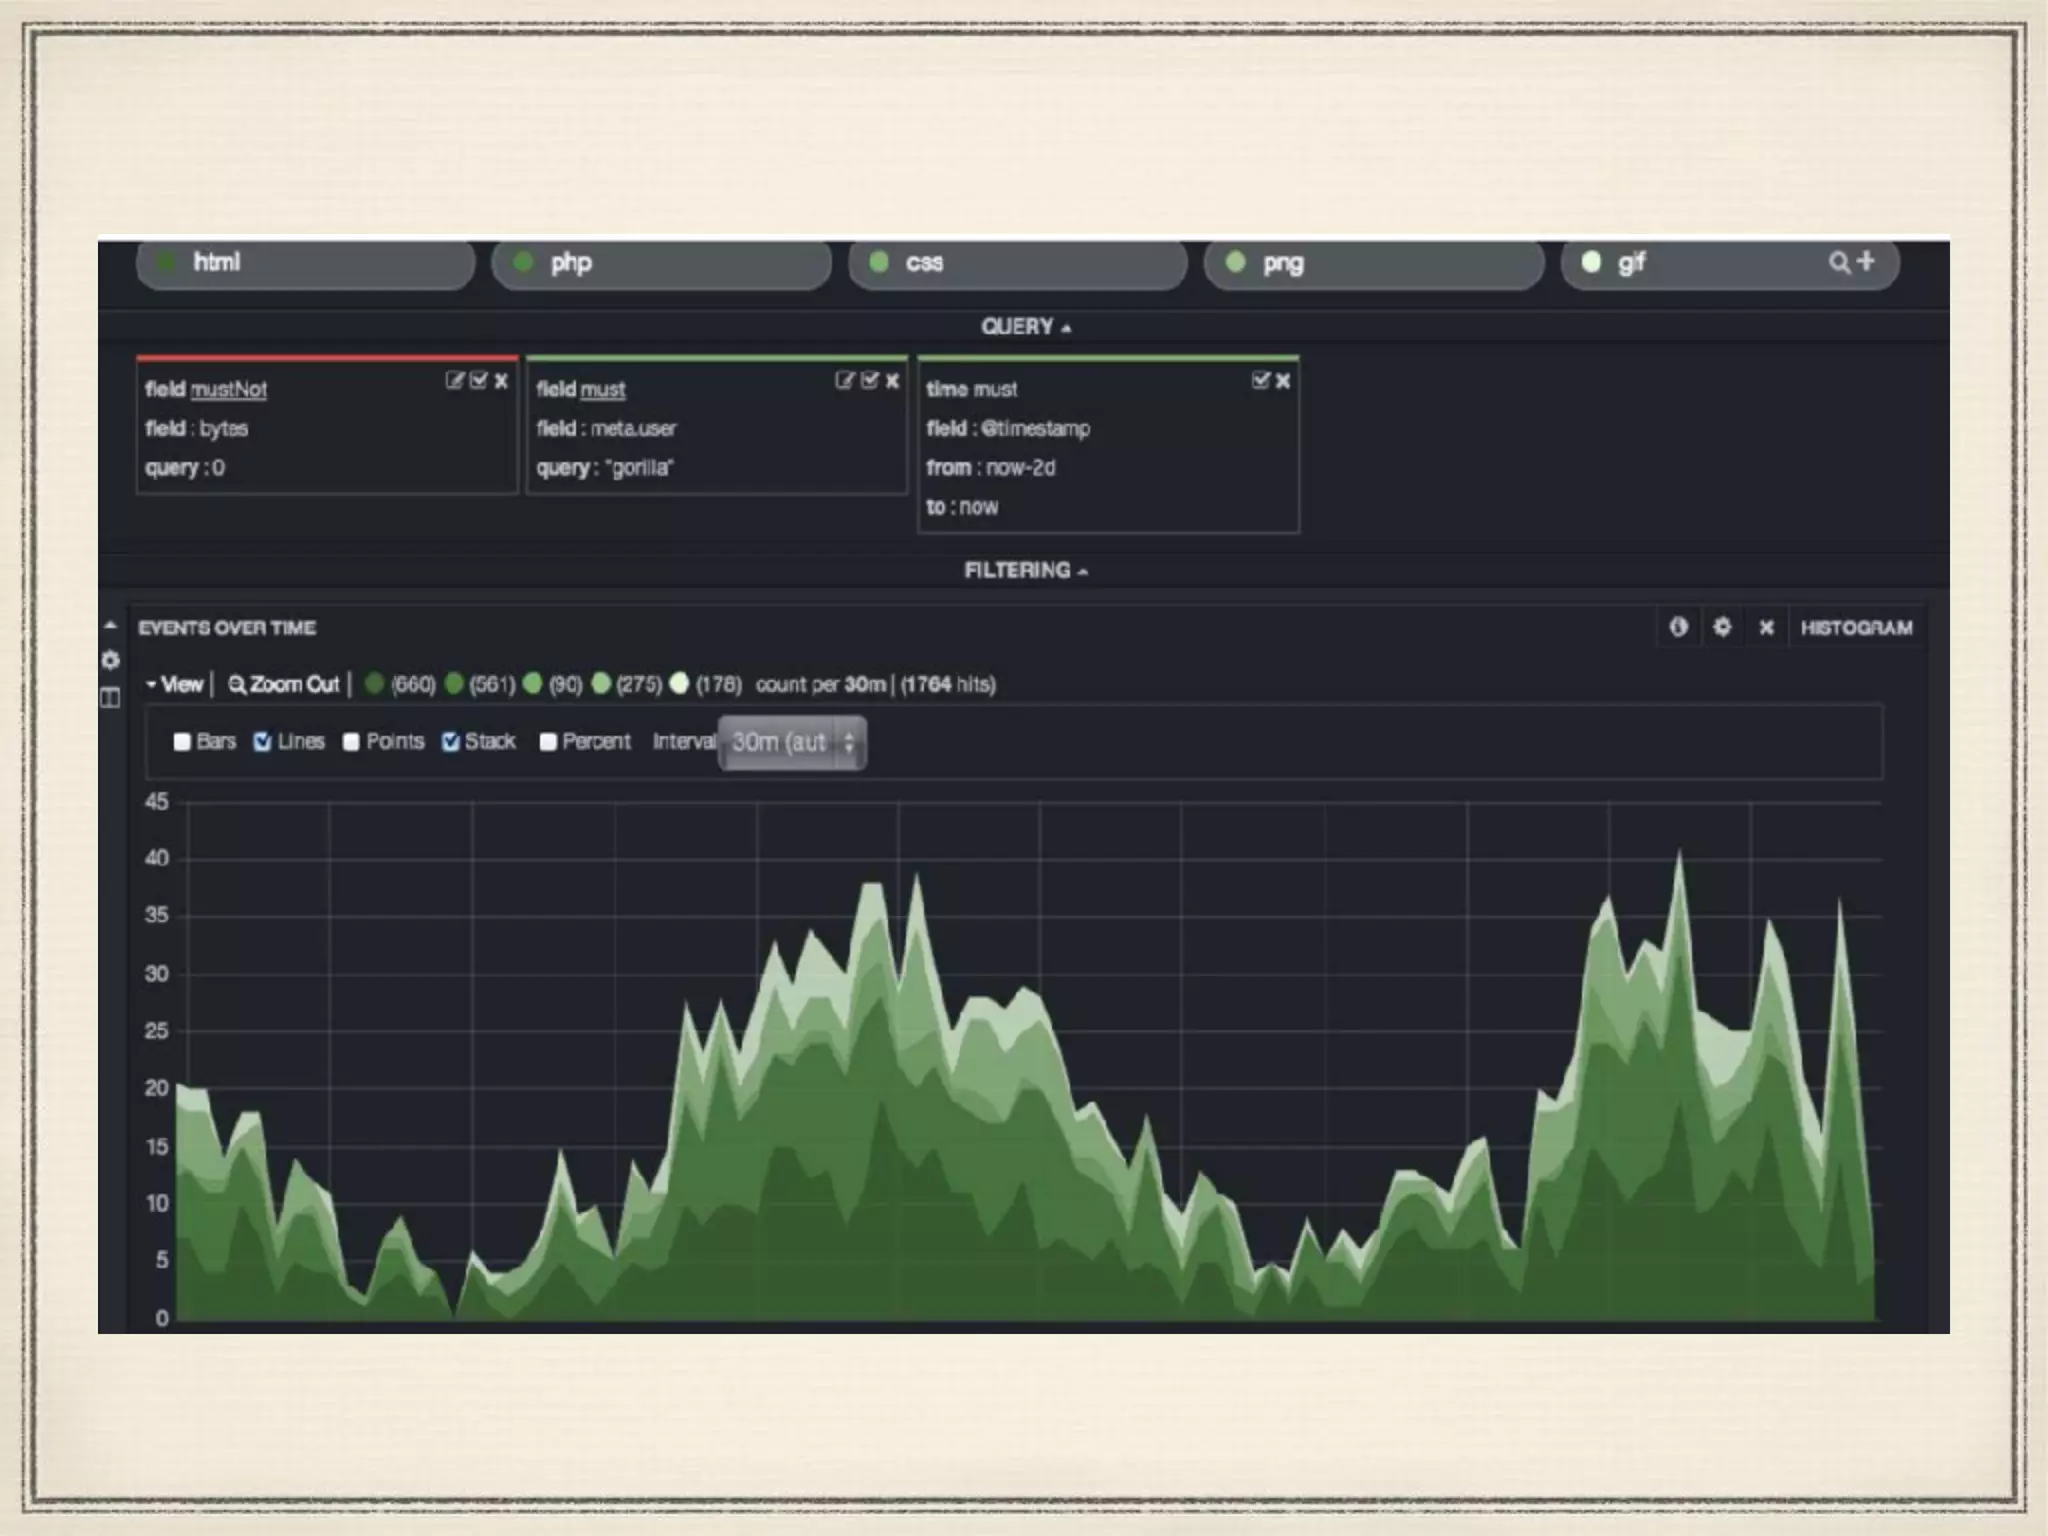Viewport: 2048px width, 1536px height.
Task: Click row settings gear on left edge
Action: [111, 660]
